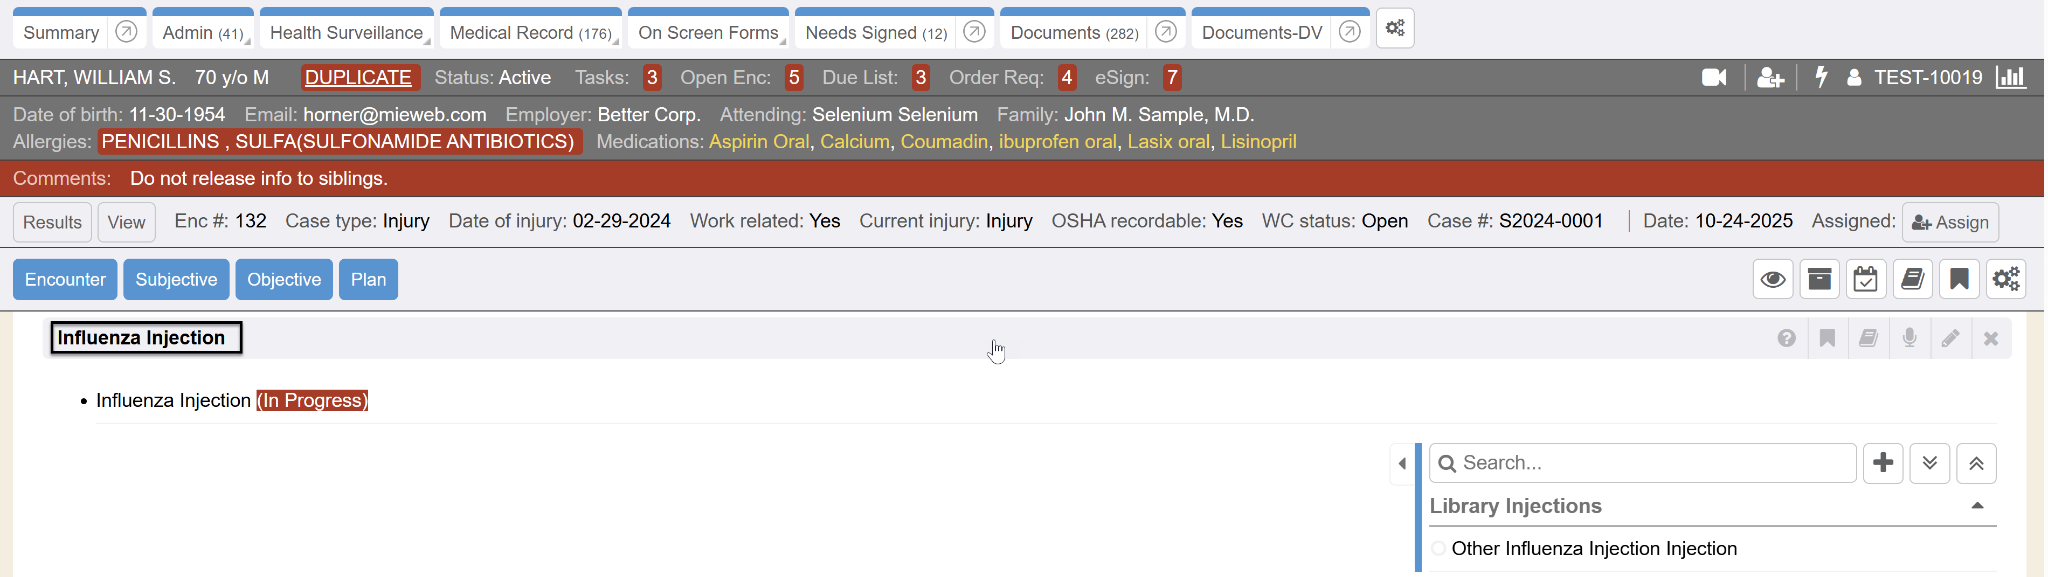Image resolution: width=2048 pixels, height=577 pixels.
Task: Click the add user icon in header
Action: pos(1770,77)
